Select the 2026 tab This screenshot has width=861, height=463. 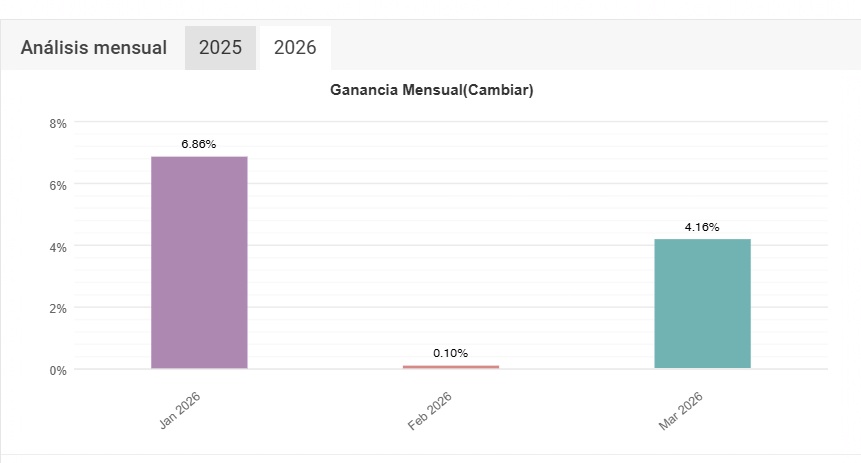pyautogui.click(x=295, y=48)
